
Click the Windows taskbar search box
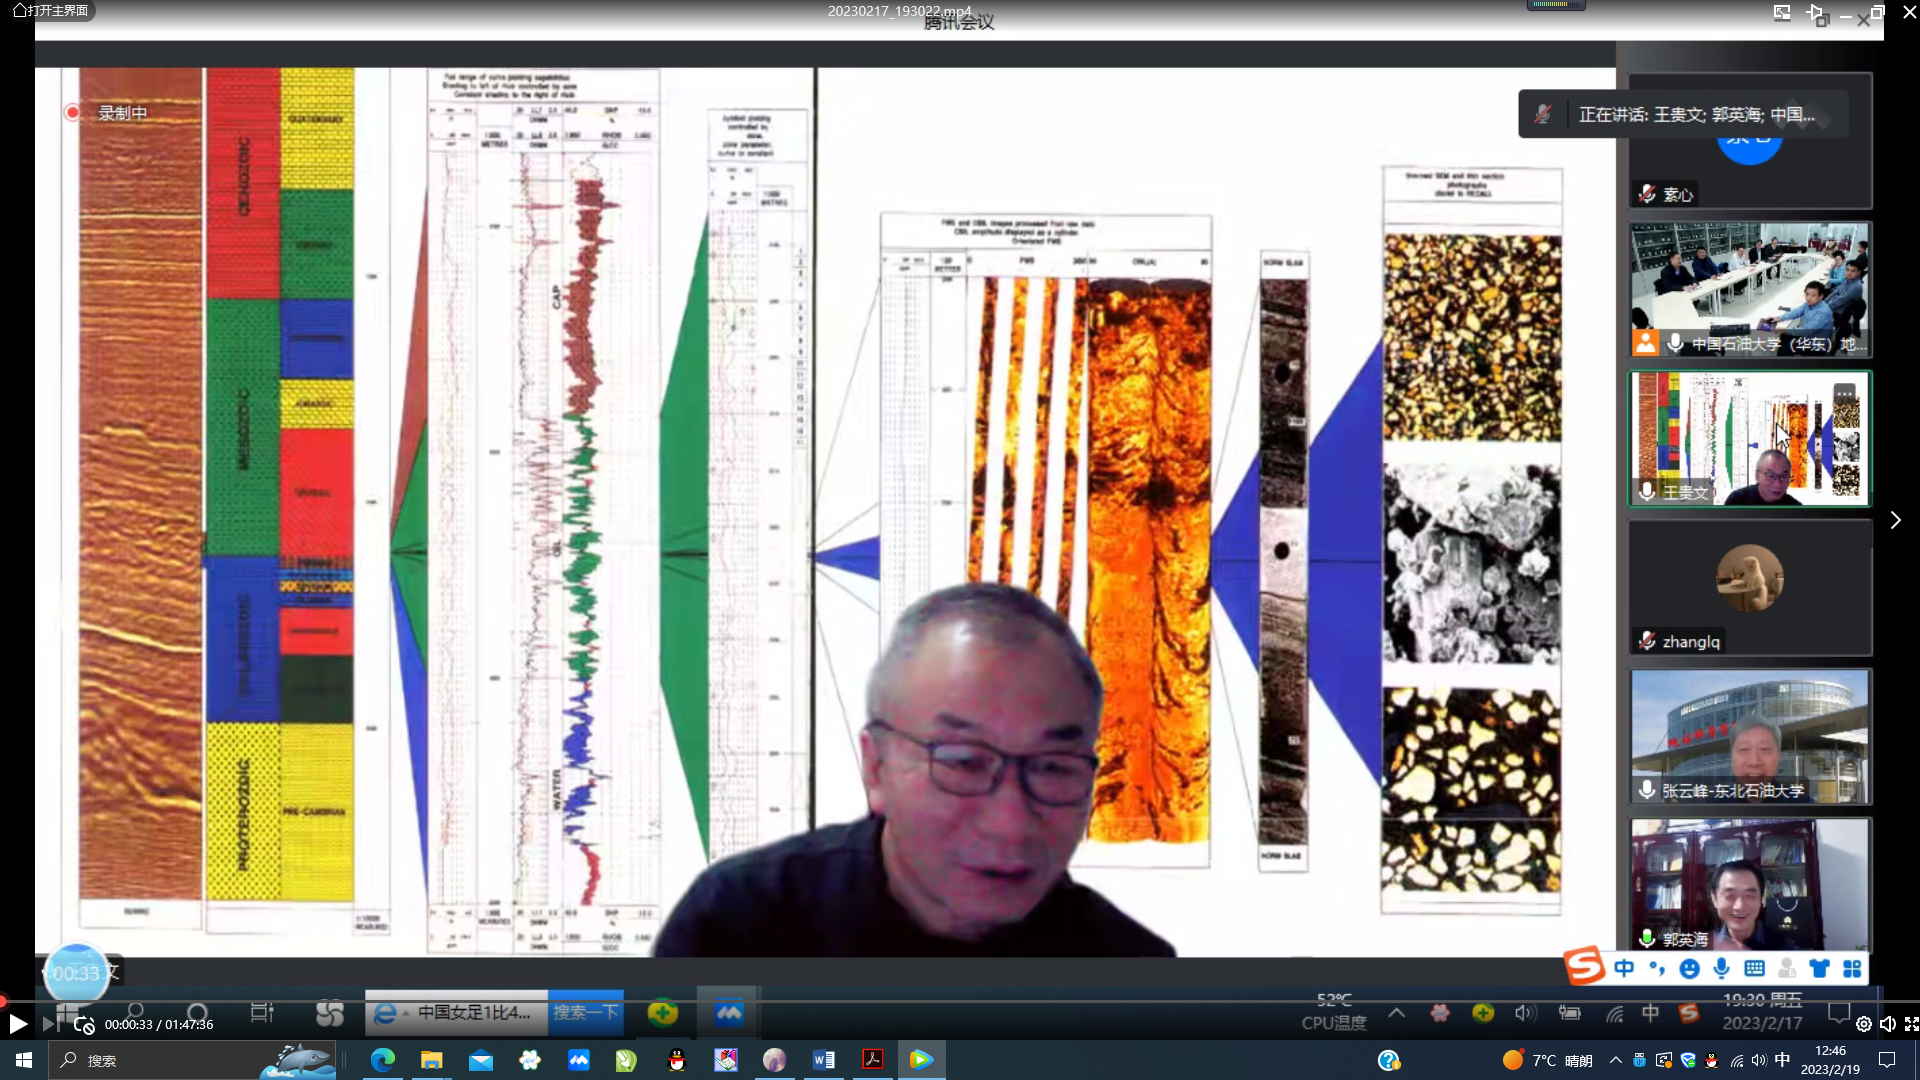click(150, 1060)
